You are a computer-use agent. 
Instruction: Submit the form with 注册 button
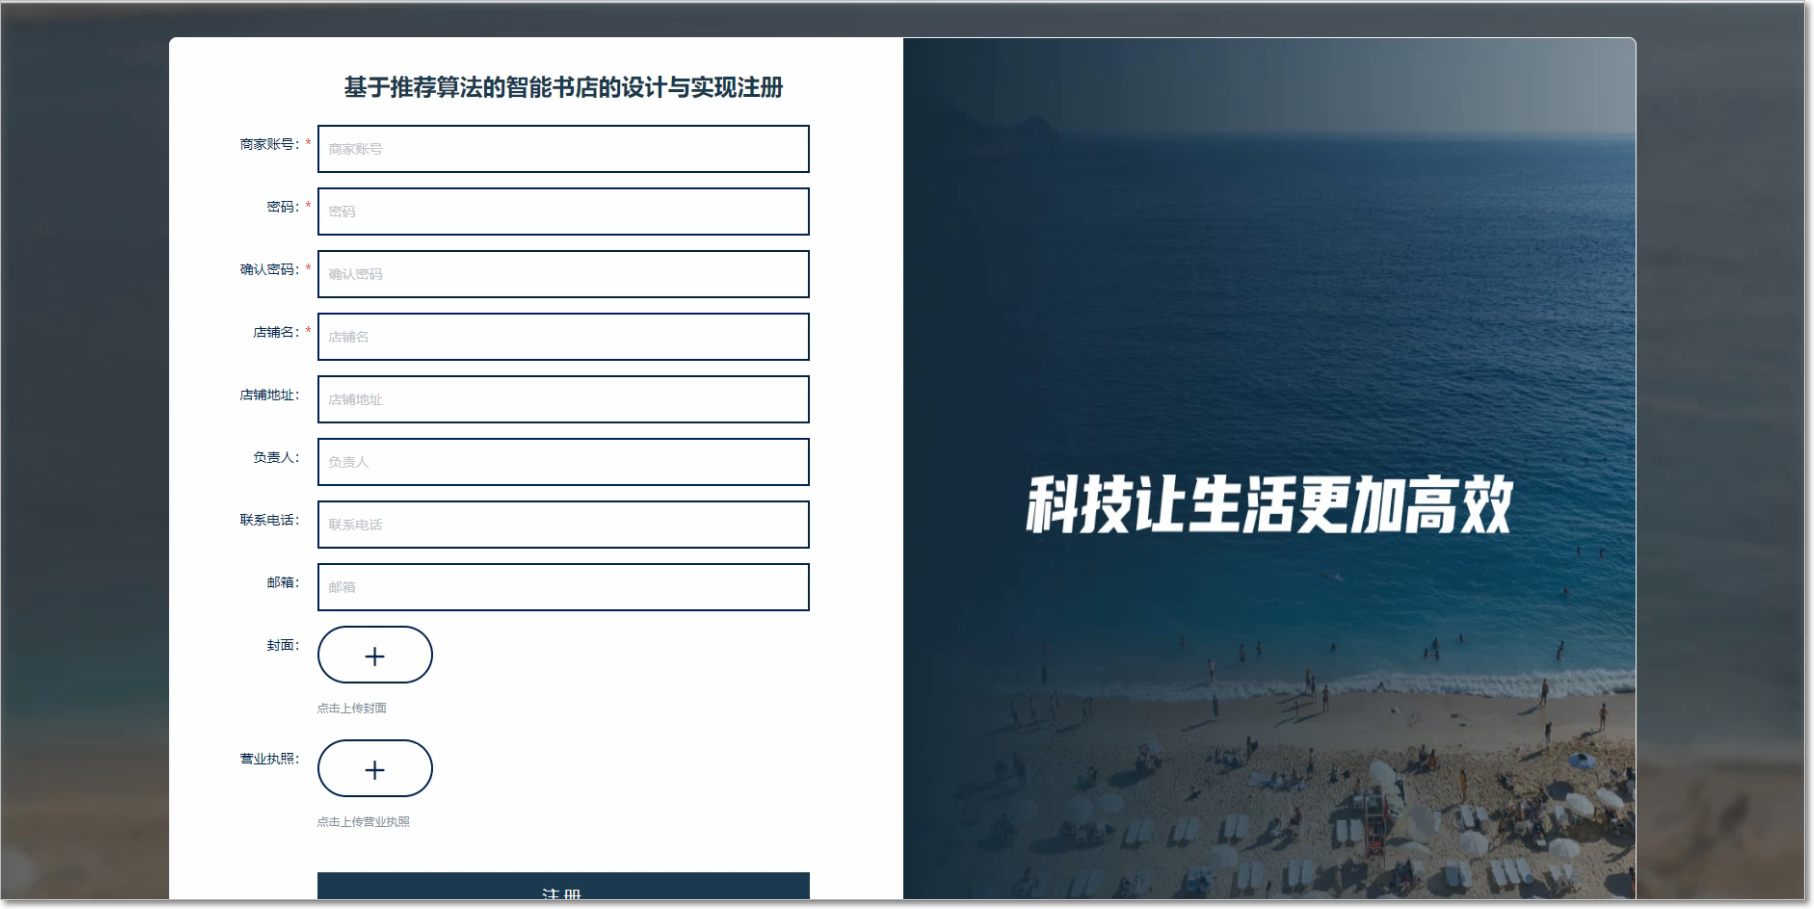[563, 886]
